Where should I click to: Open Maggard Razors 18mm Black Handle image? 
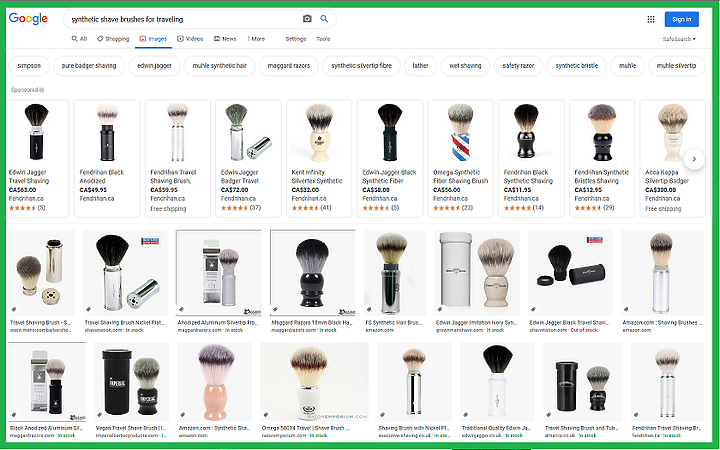[x=312, y=273]
